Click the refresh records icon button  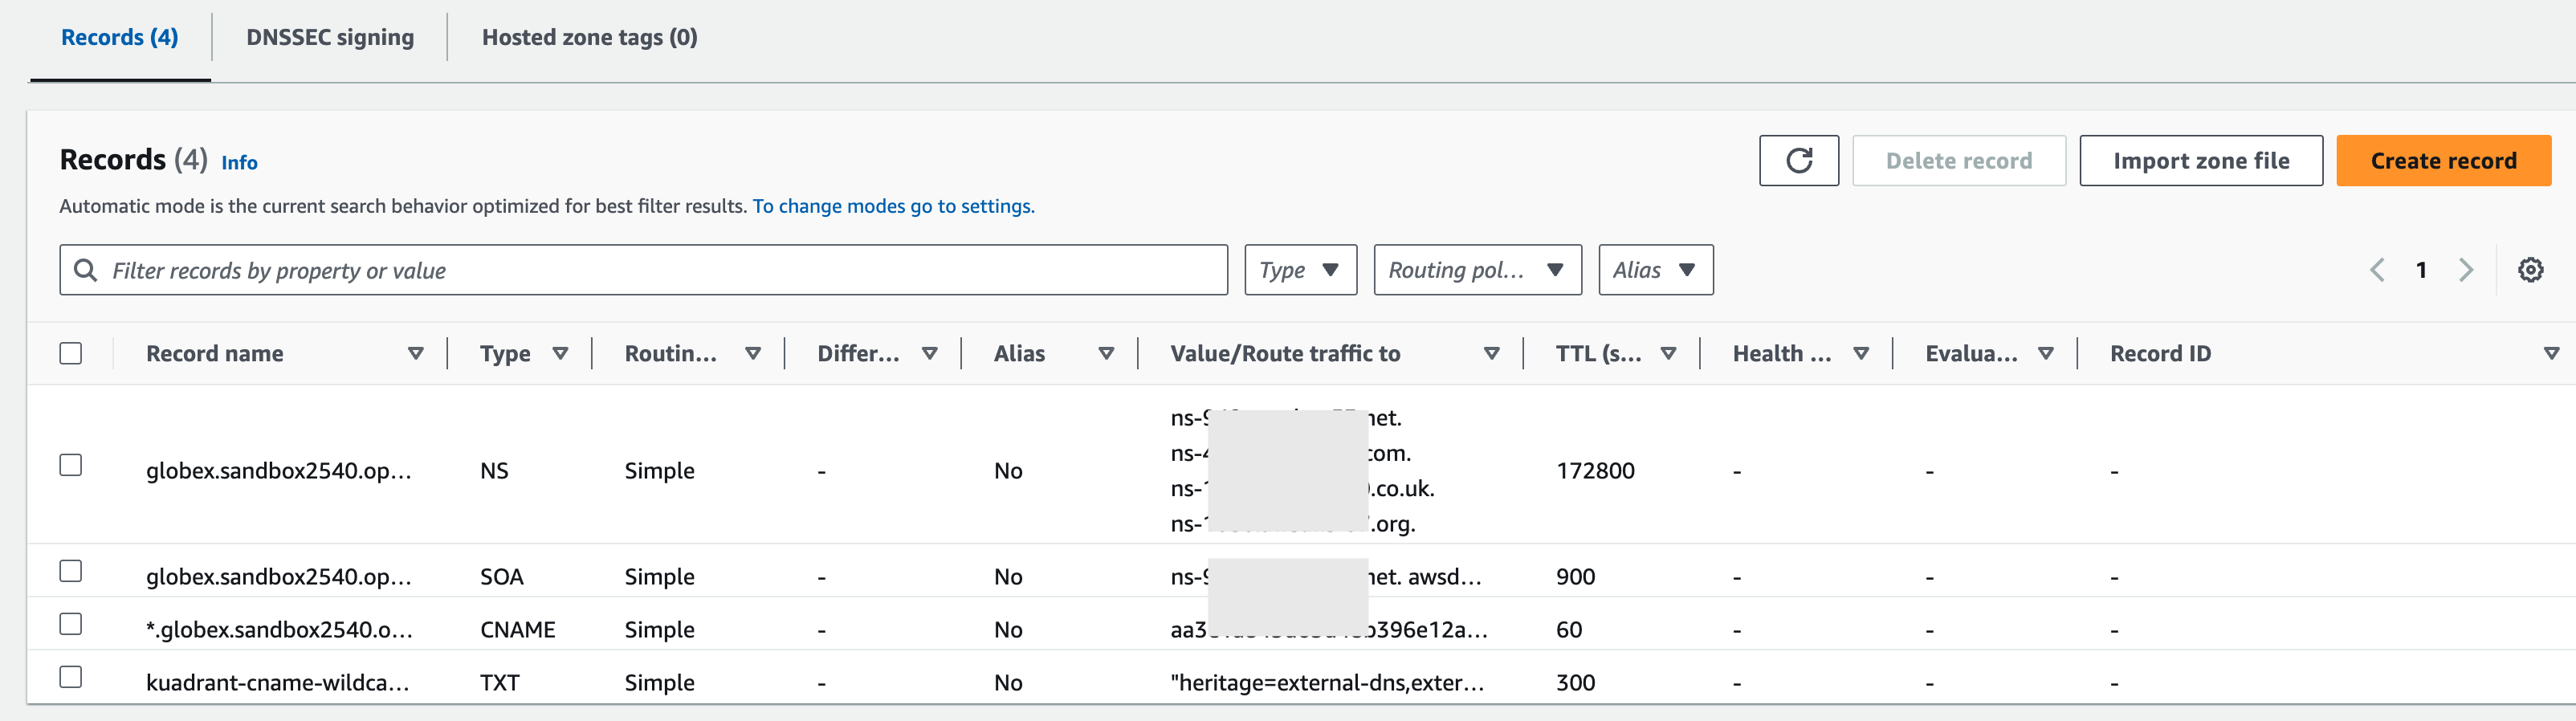[x=1798, y=161]
